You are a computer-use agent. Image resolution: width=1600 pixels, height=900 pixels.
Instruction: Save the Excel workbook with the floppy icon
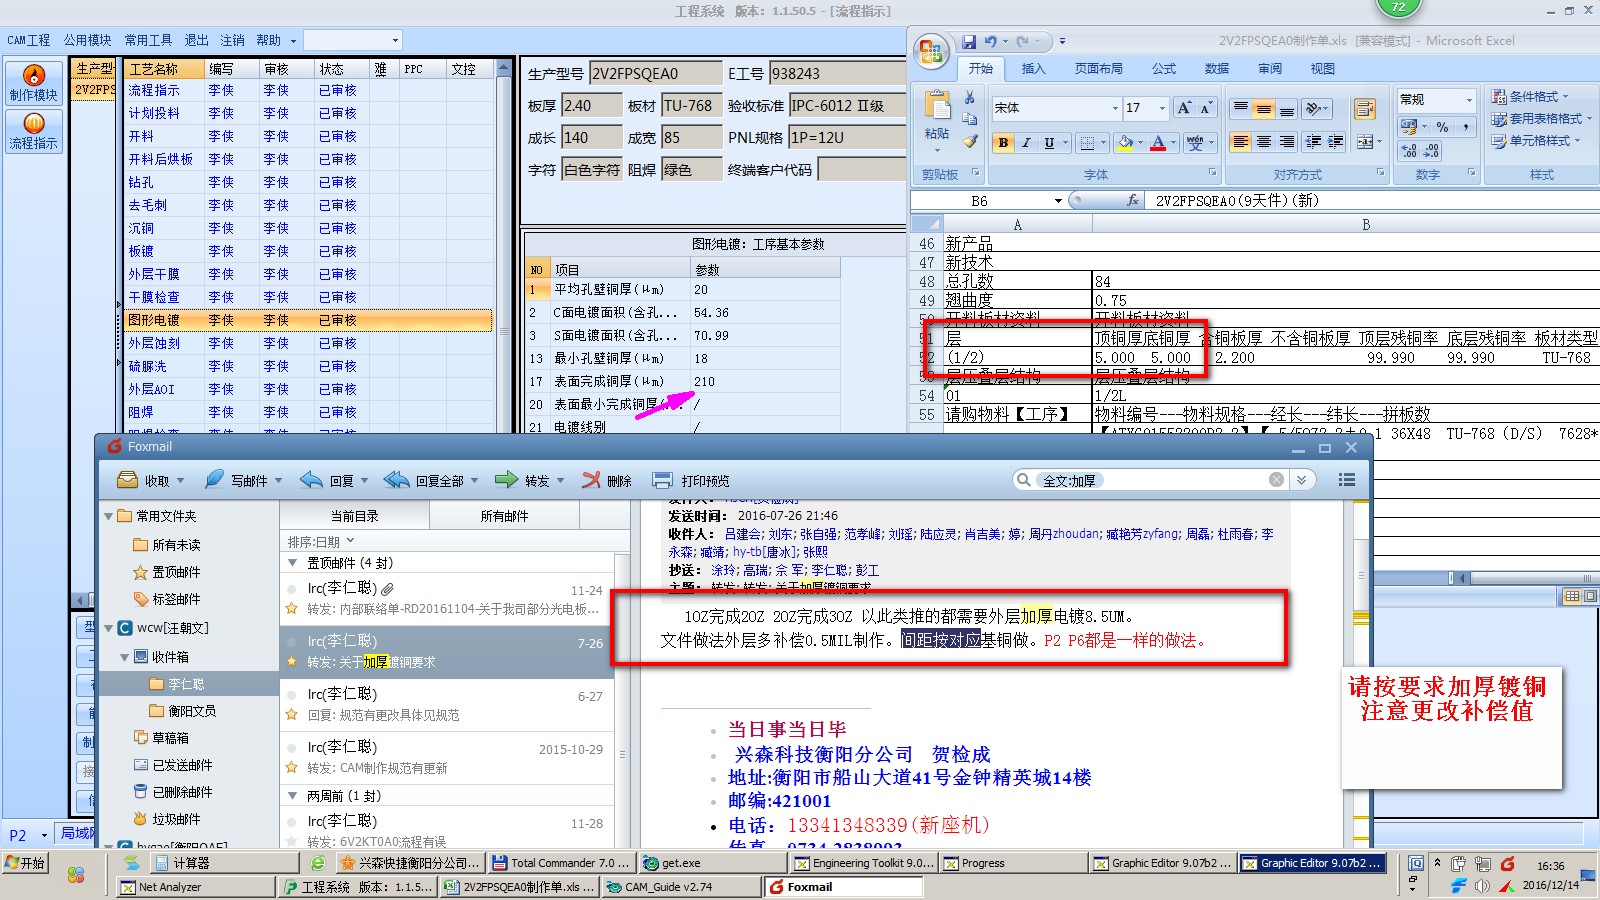pos(968,42)
